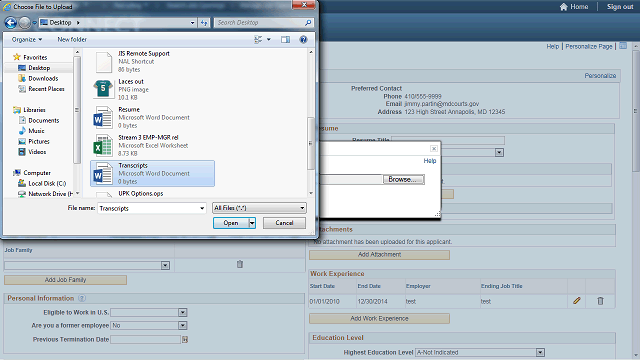Viewport: 640px width, 360px height.
Task: Close the small upload popup X
Action: click(x=434, y=149)
